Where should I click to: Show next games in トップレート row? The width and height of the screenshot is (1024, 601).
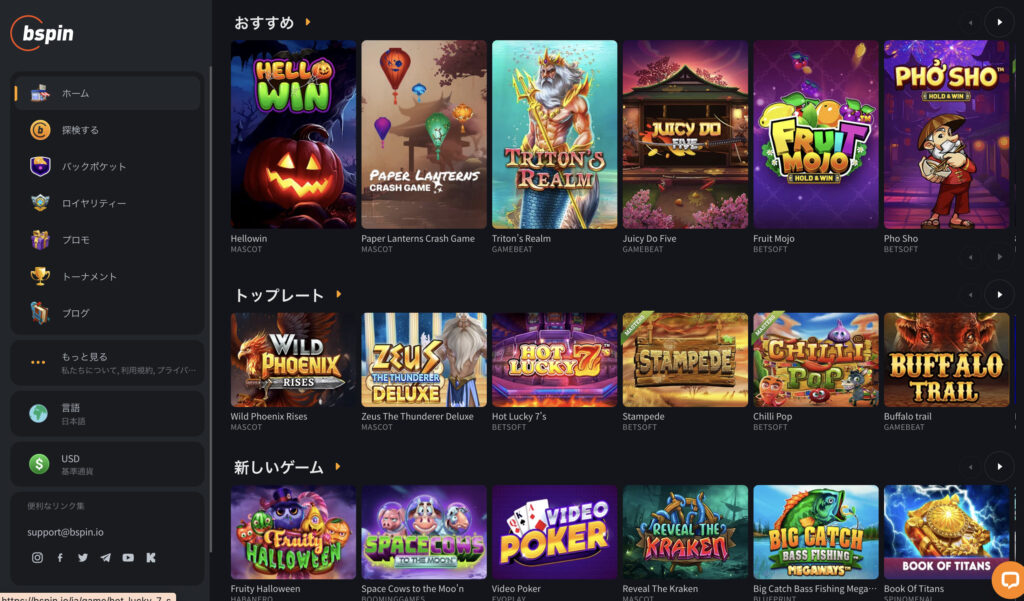pyautogui.click(x=999, y=295)
